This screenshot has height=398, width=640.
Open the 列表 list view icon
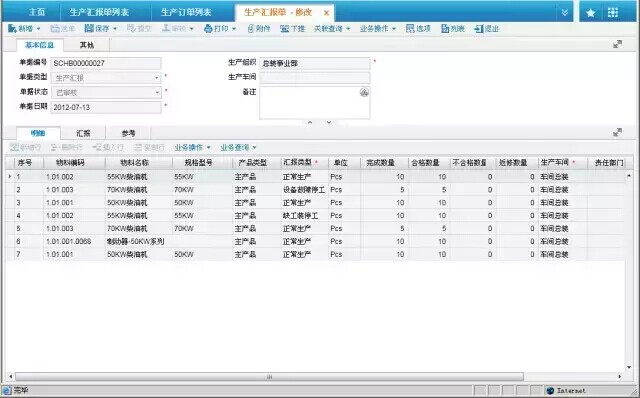pyautogui.click(x=445, y=29)
